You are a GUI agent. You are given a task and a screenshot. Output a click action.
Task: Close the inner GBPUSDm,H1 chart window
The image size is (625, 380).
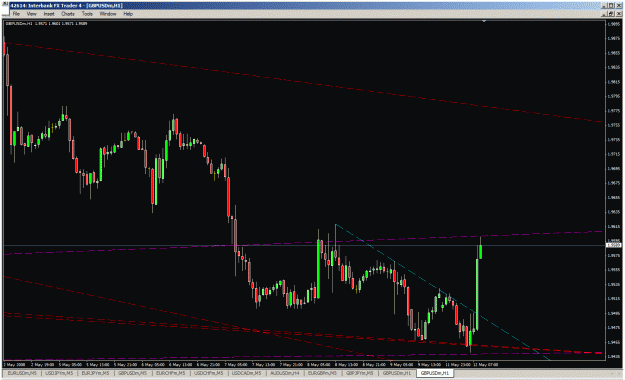619,14
